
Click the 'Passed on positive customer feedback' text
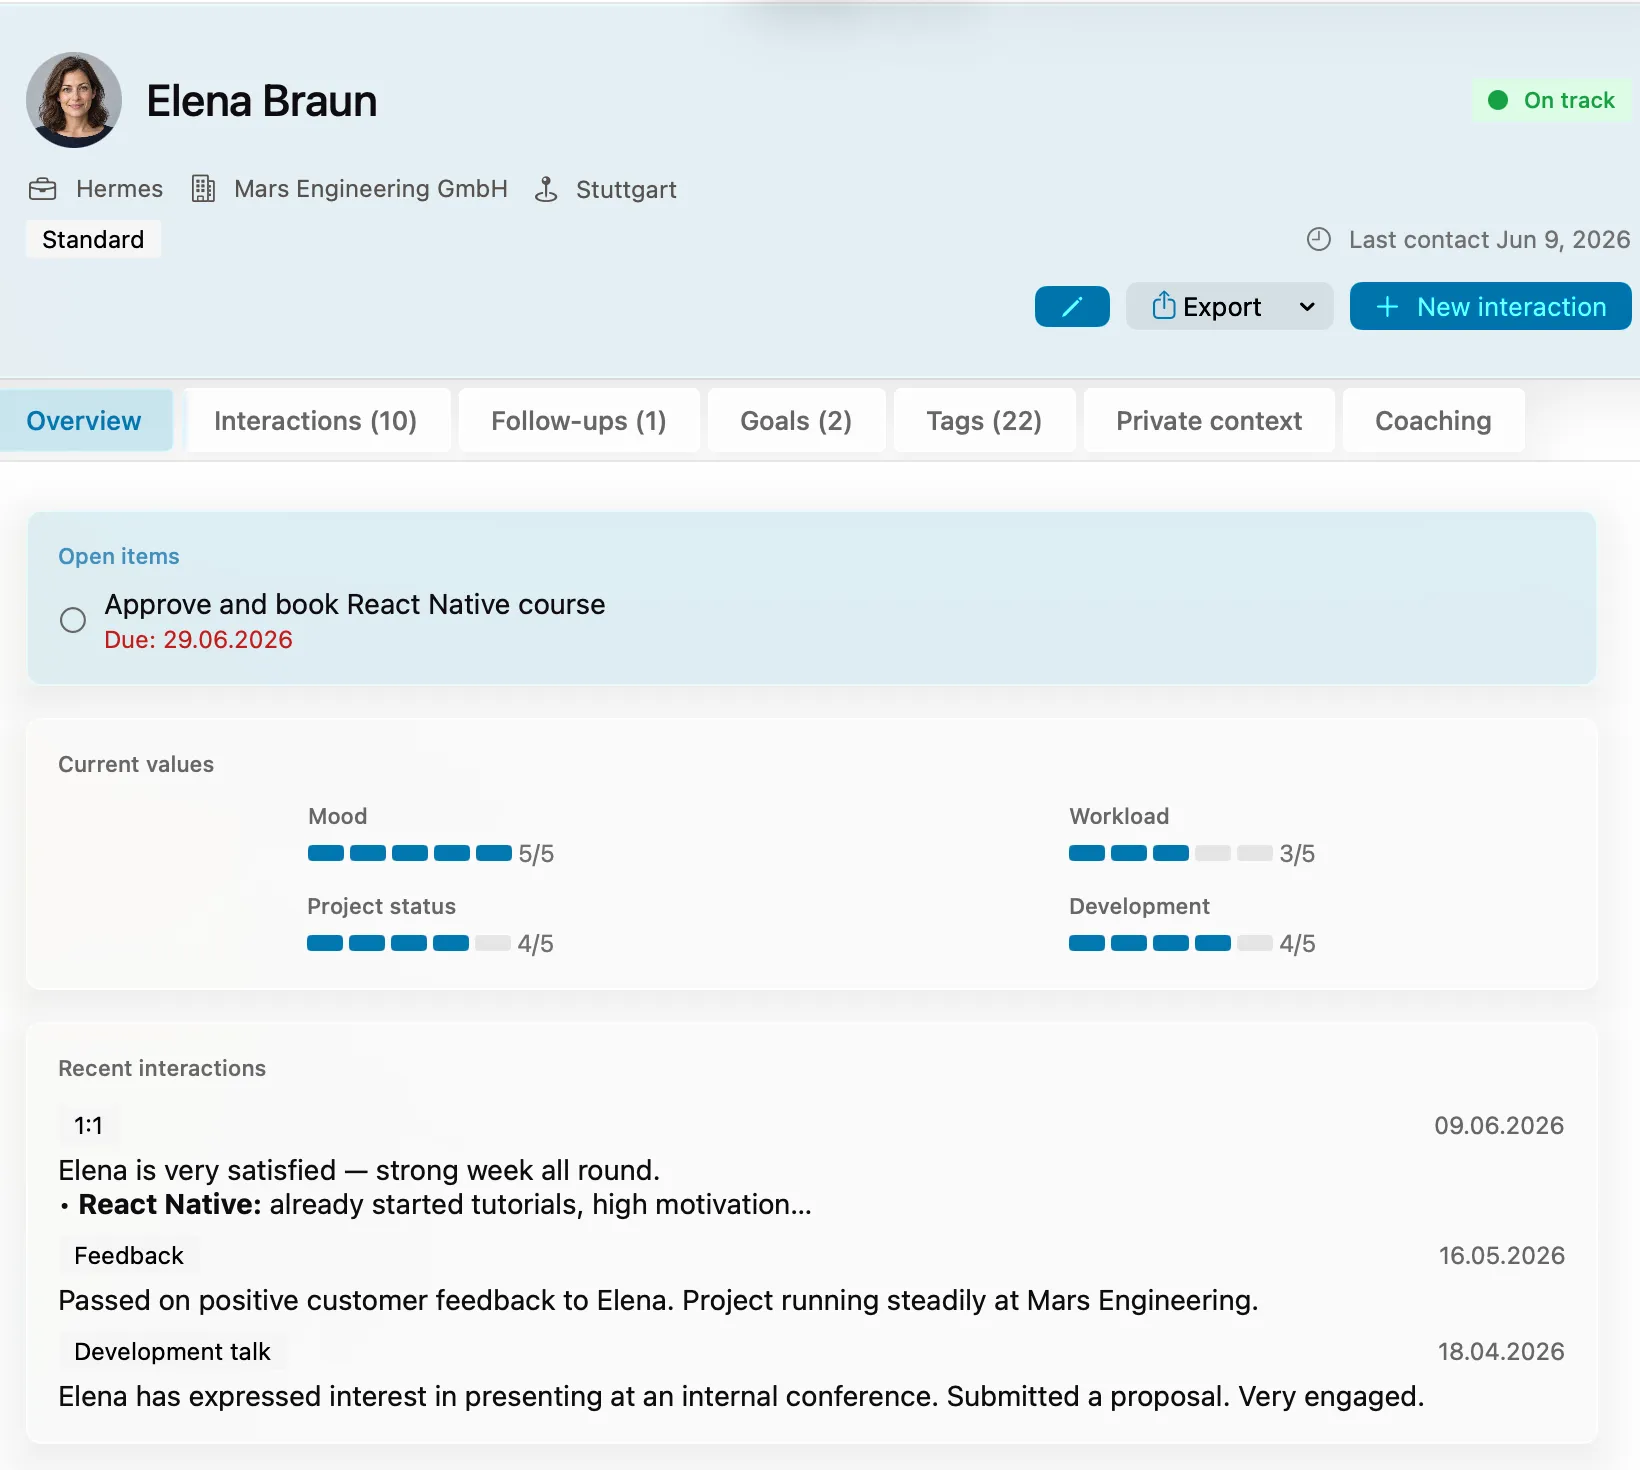click(658, 1300)
